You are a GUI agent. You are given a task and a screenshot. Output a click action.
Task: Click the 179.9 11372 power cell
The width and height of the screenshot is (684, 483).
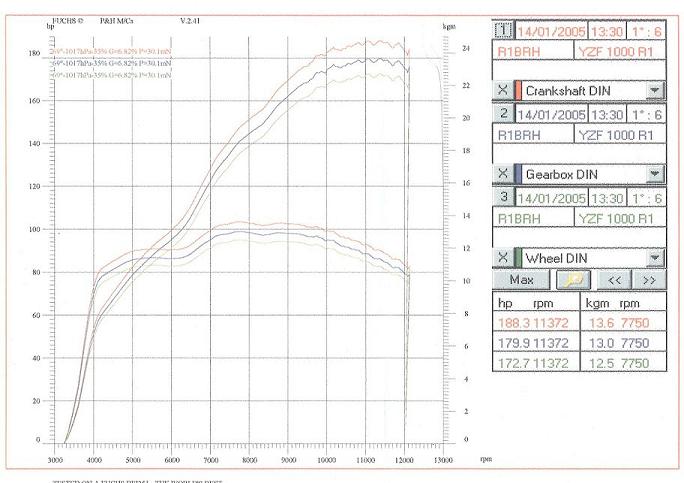(x=536, y=343)
